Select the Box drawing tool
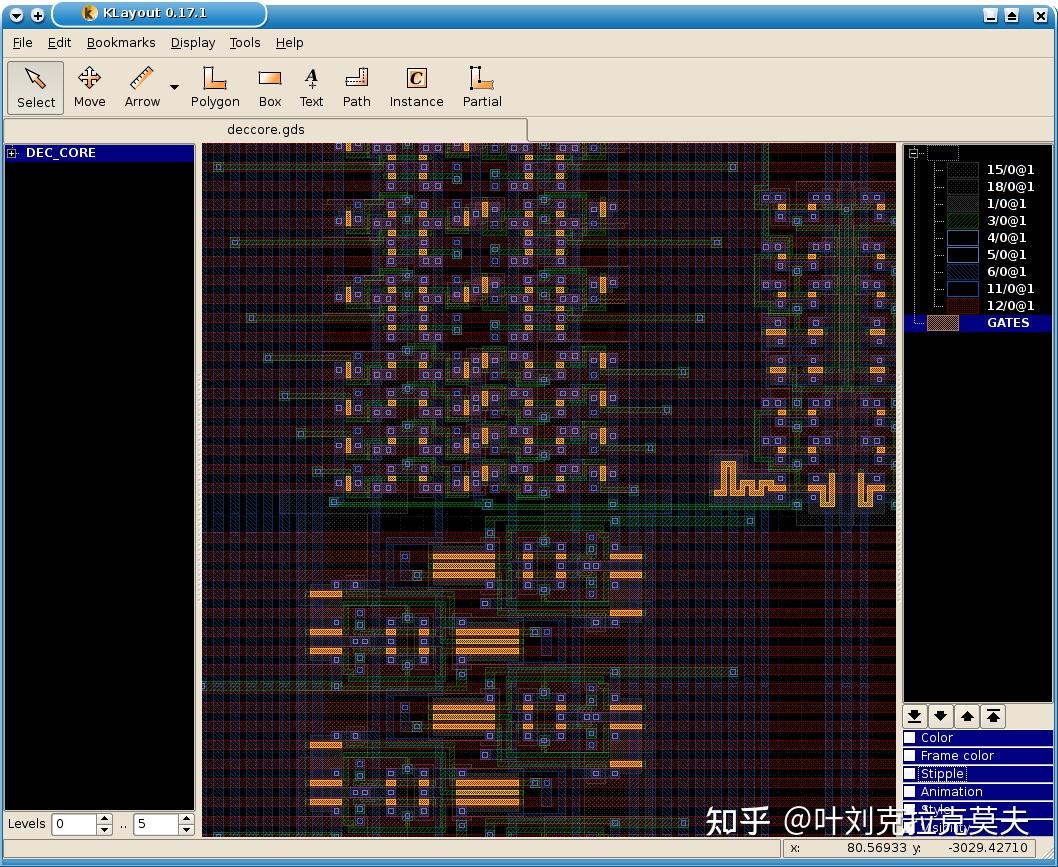Image resolution: width=1058 pixels, height=867 pixels. pos(269,87)
